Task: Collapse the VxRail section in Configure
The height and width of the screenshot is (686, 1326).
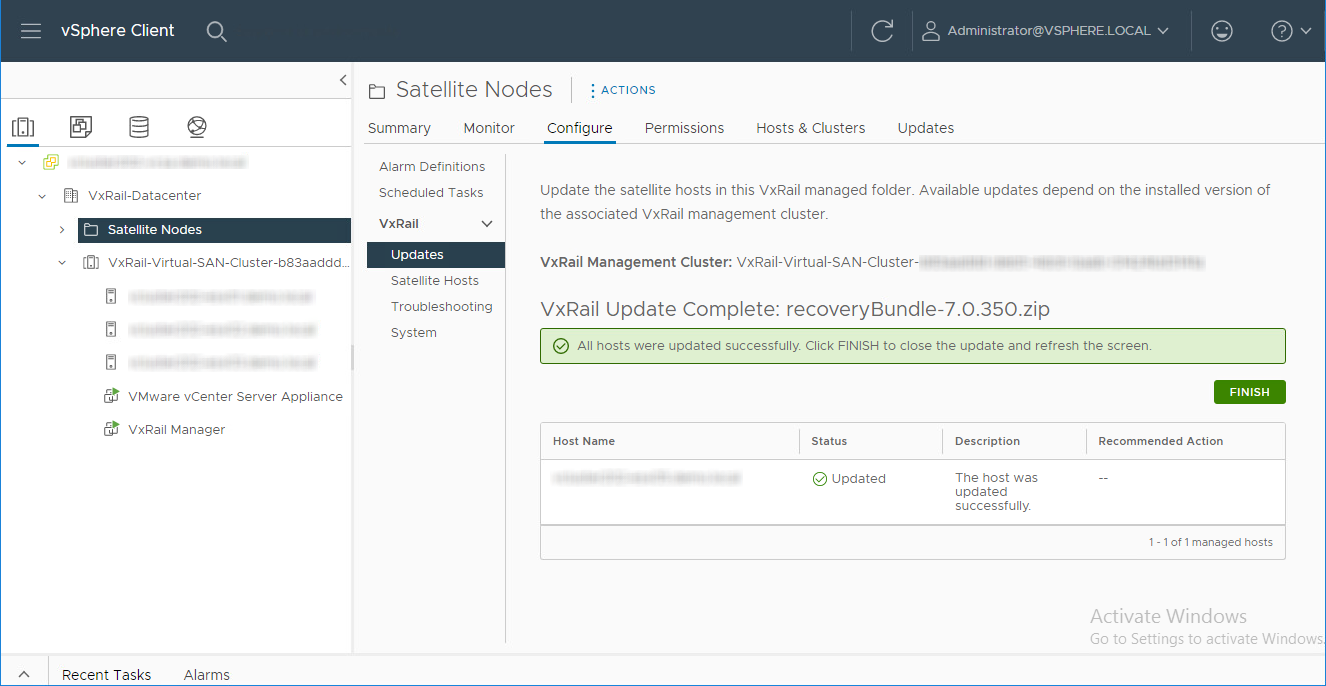Action: tap(487, 224)
